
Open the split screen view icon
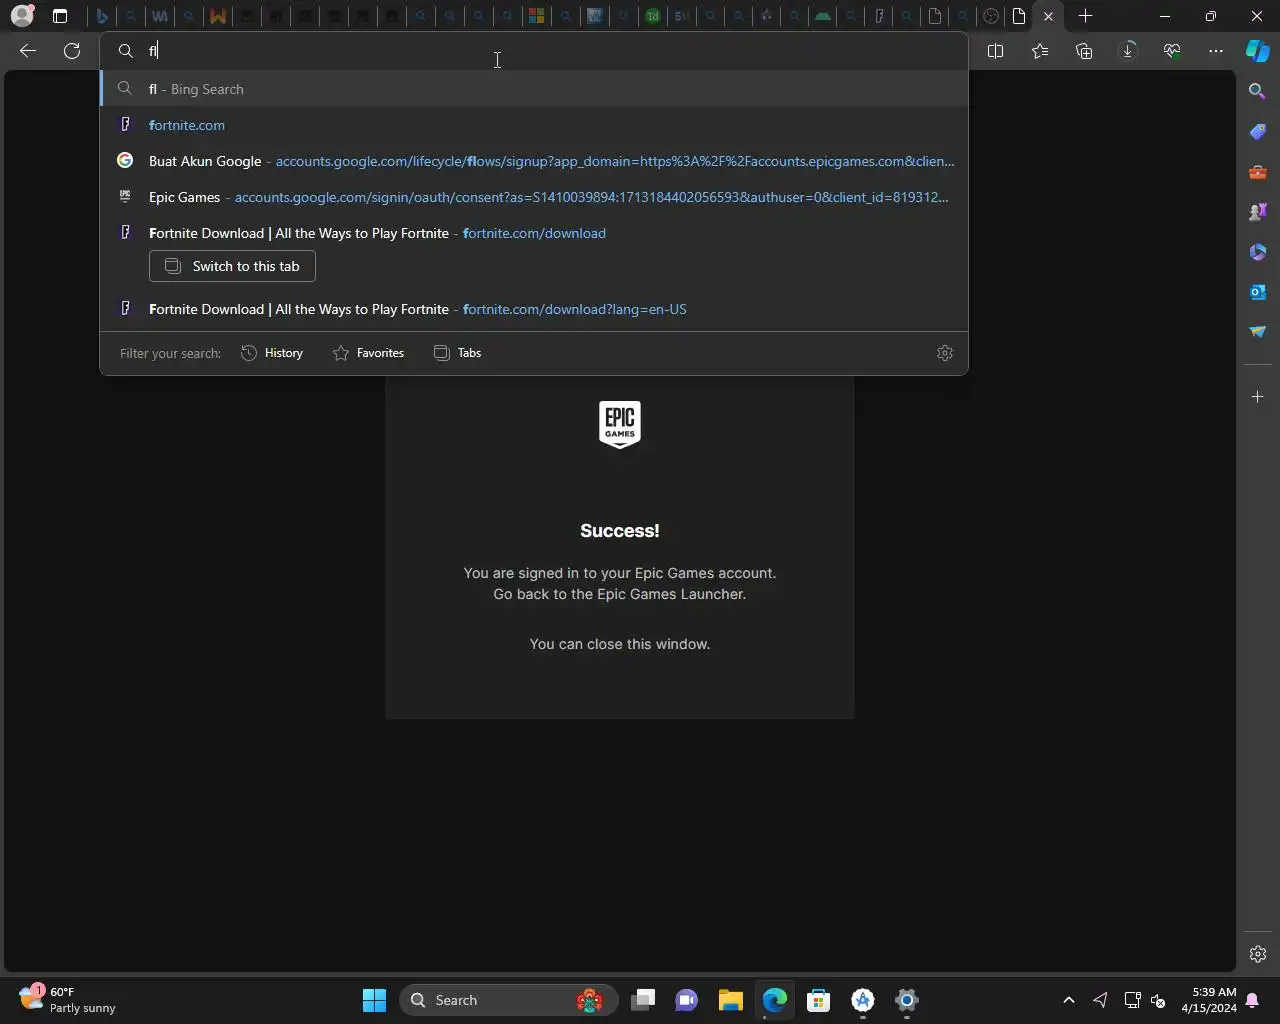pyautogui.click(x=995, y=51)
